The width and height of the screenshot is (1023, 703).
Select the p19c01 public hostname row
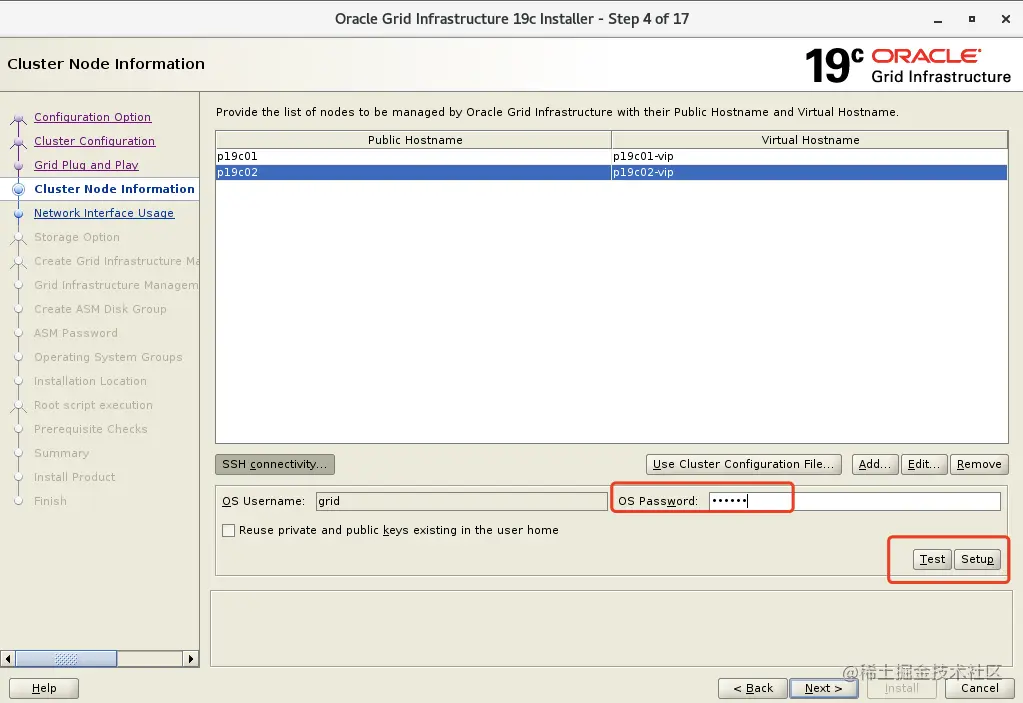[x=414, y=157]
